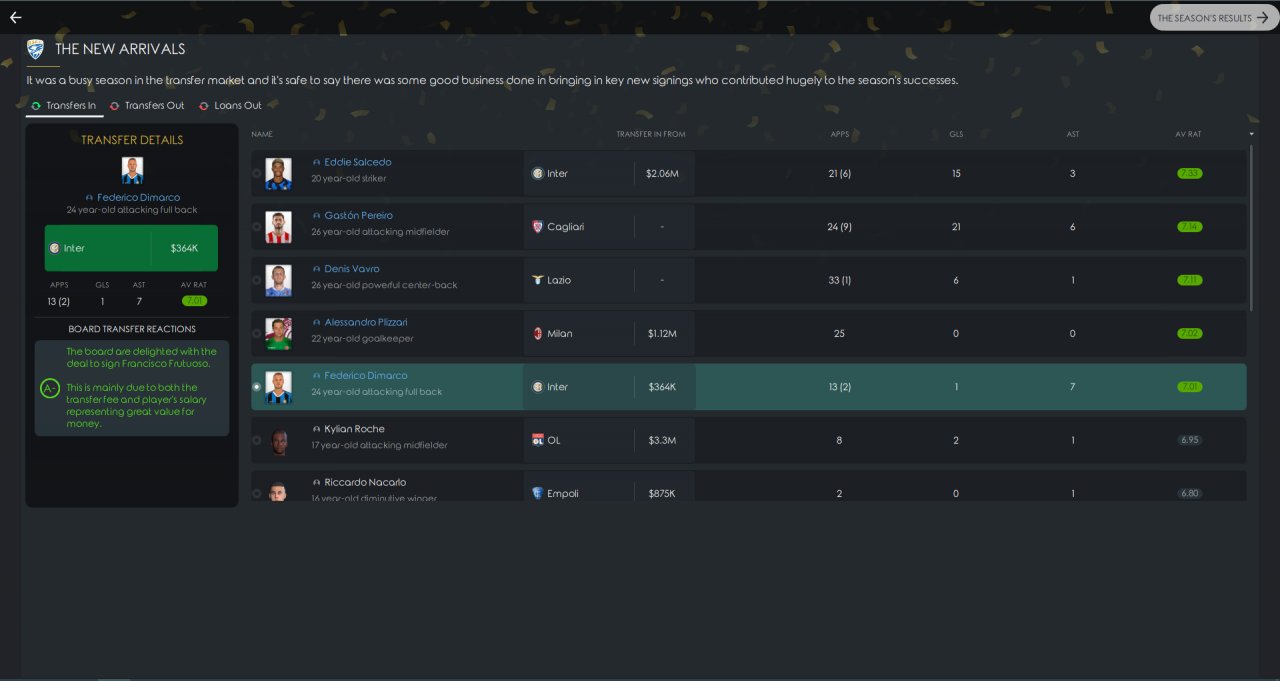
Task: Click the $1.12M fee for Plizzari
Action: click(x=662, y=333)
